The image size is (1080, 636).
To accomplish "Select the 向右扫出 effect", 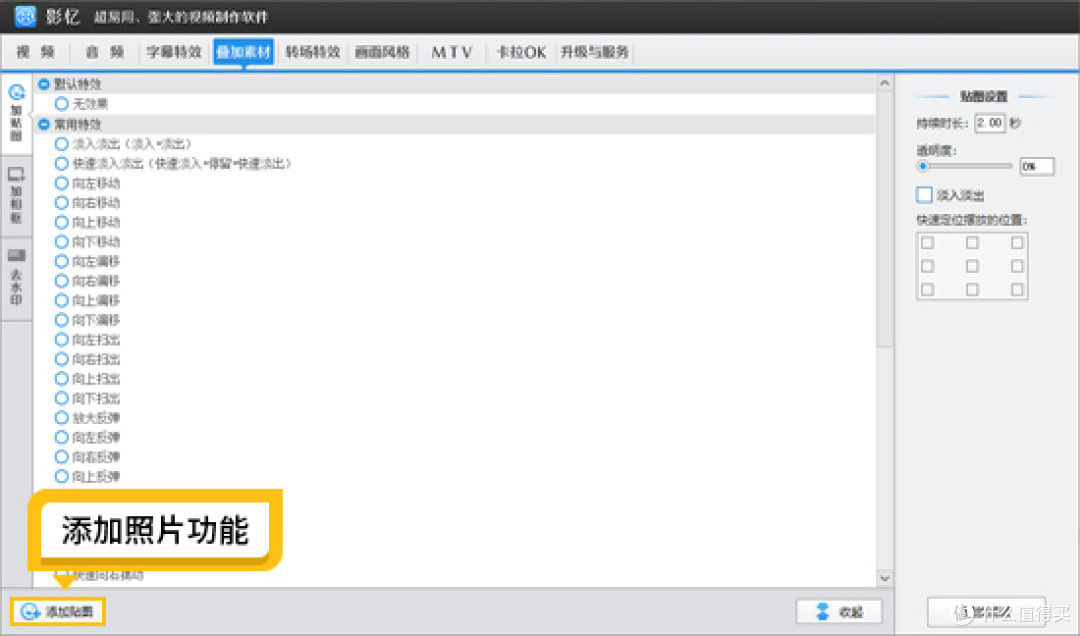I will (x=61, y=359).
